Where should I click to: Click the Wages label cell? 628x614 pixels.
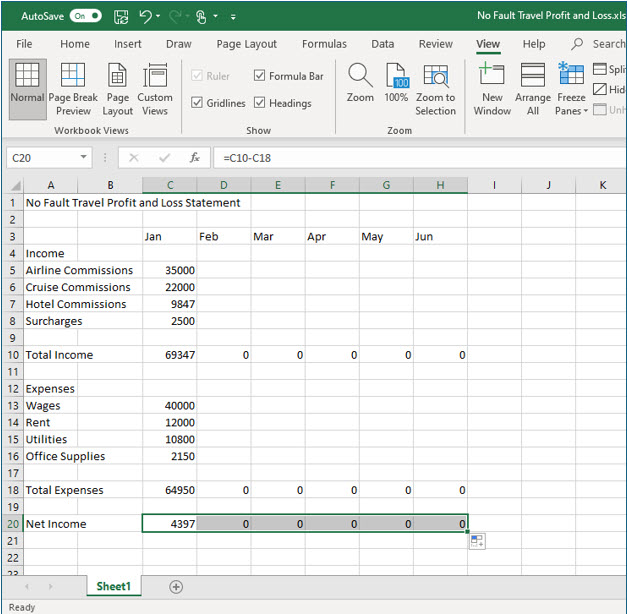click(x=50, y=406)
